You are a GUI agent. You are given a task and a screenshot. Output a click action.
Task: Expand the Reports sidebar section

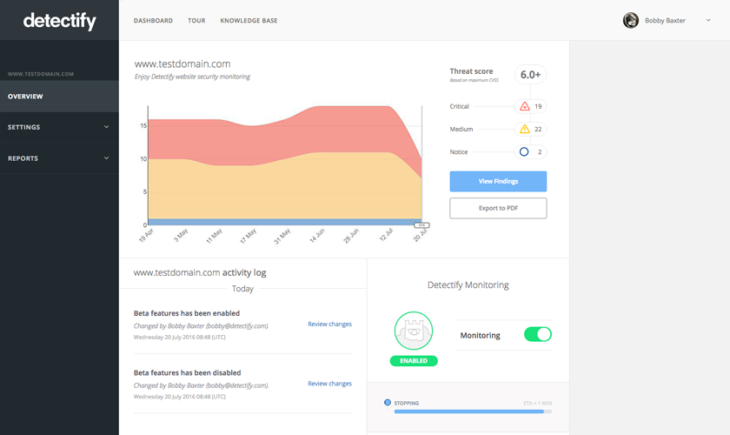click(x=59, y=158)
